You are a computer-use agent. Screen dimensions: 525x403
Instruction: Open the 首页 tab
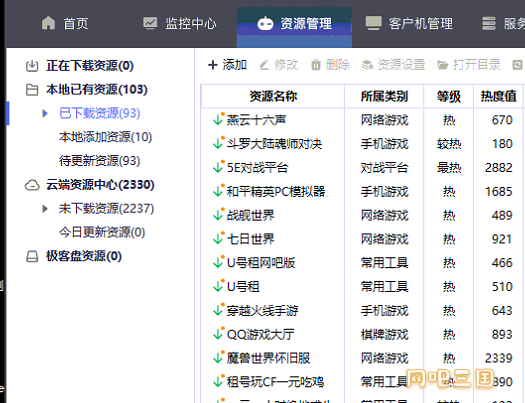point(65,23)
